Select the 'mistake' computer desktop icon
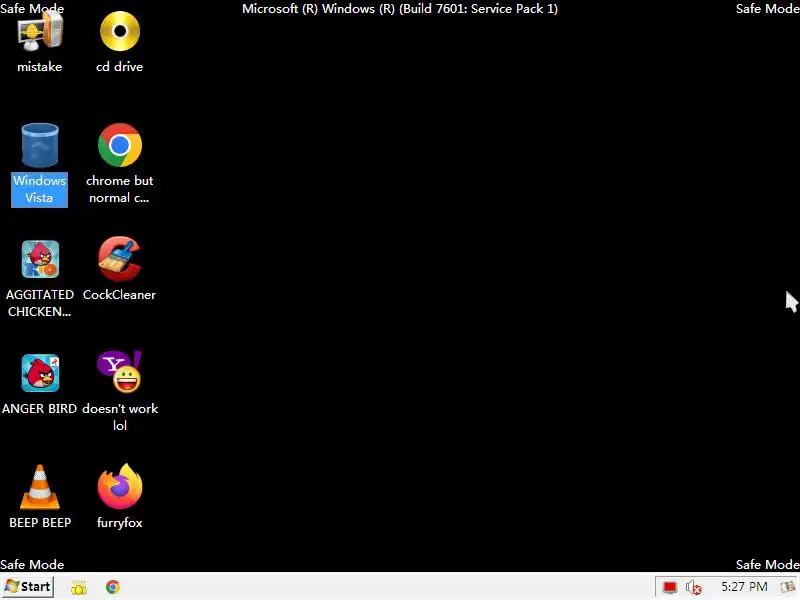800x600 pixels. click(40, 33)
